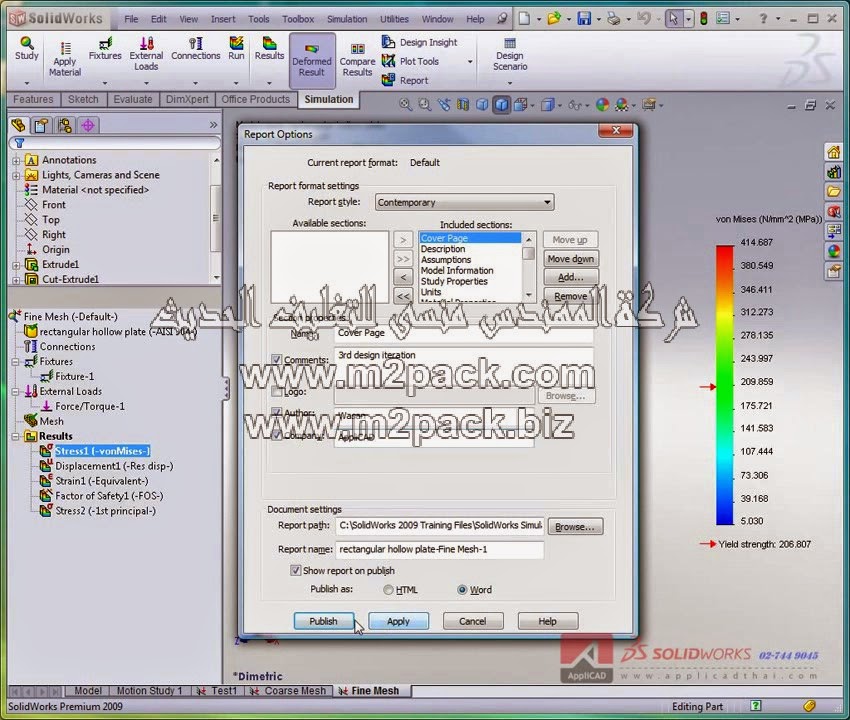This screenshot has width=850, height=720.
Task: Click Move down button
Action: (571, 259)
